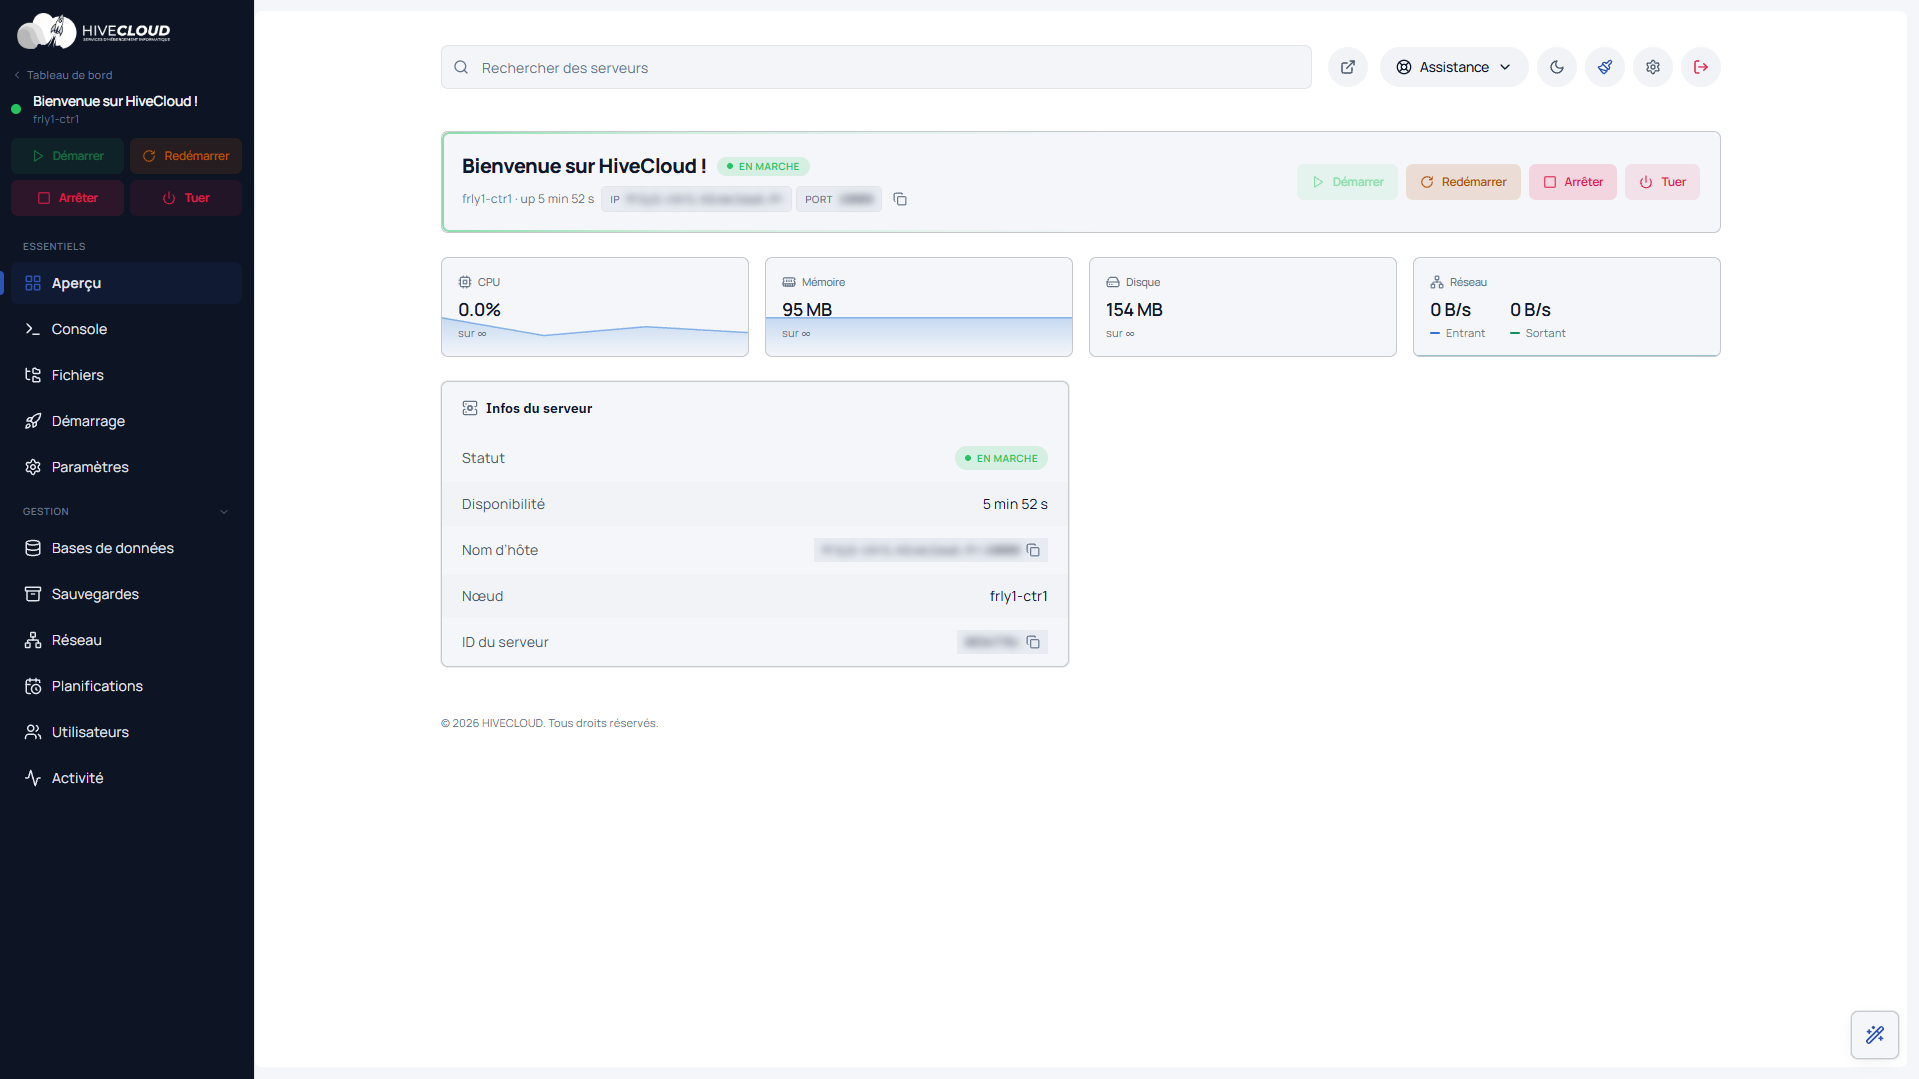Click the PORT badge in header card

[839, 199]
